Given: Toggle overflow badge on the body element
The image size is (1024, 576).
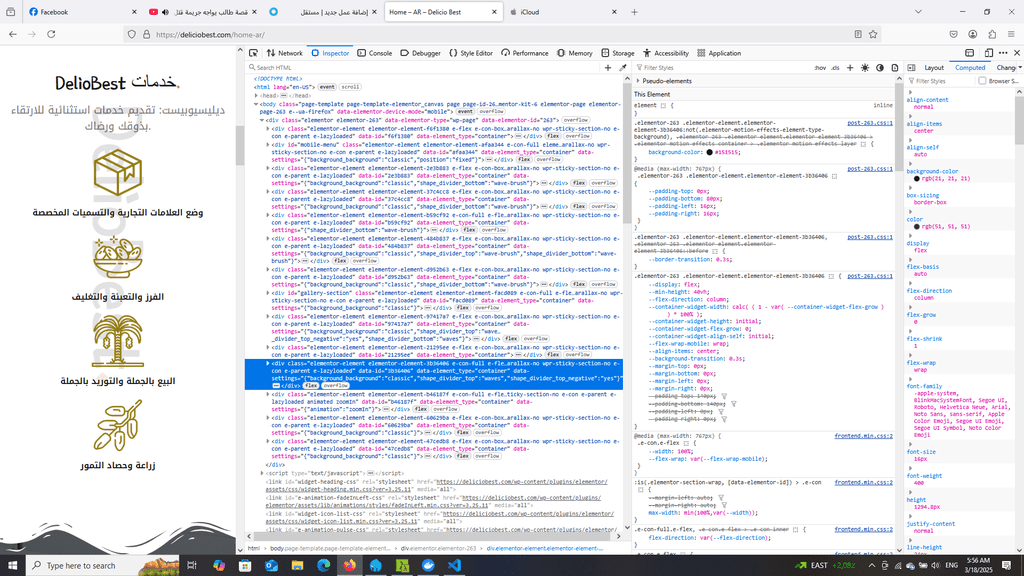Looking at the screenshot, I should pos(492,112).
